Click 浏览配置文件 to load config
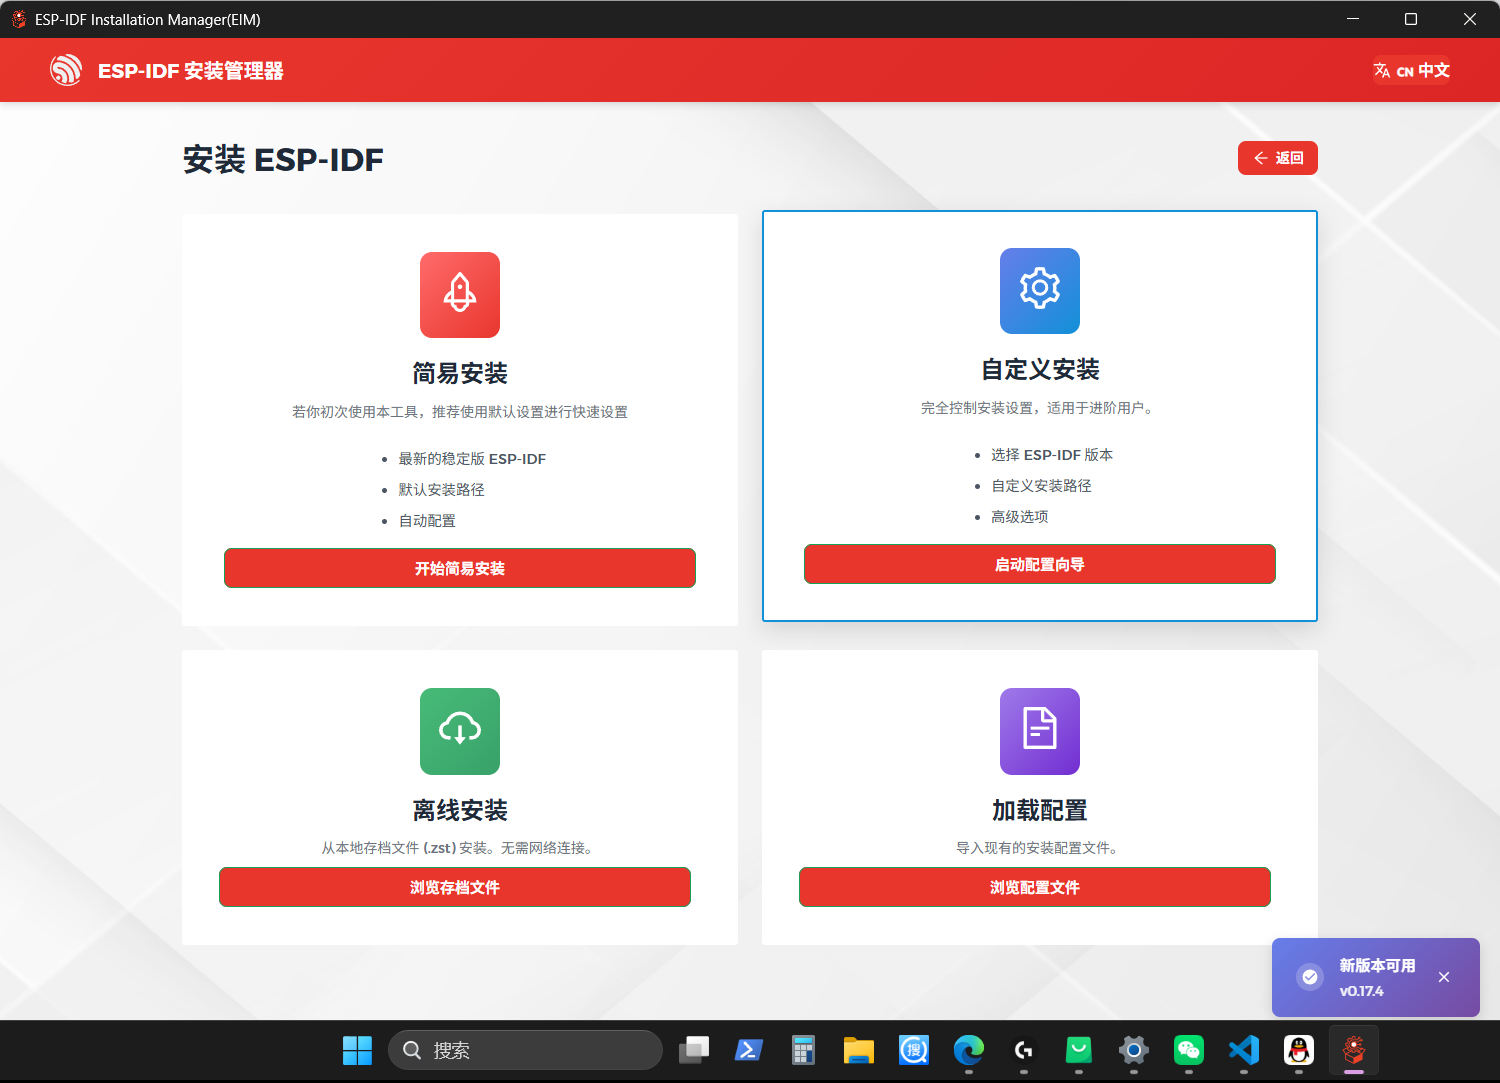The image size is (1500, 1083). pos(1035,887)
